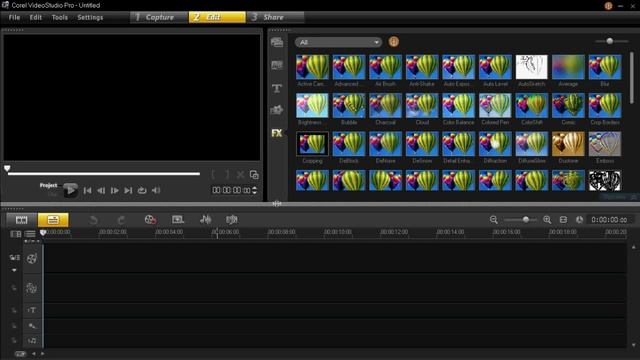Open the Auto Music icon
This screenshot has height=360, width=640.
coord(231,220)
